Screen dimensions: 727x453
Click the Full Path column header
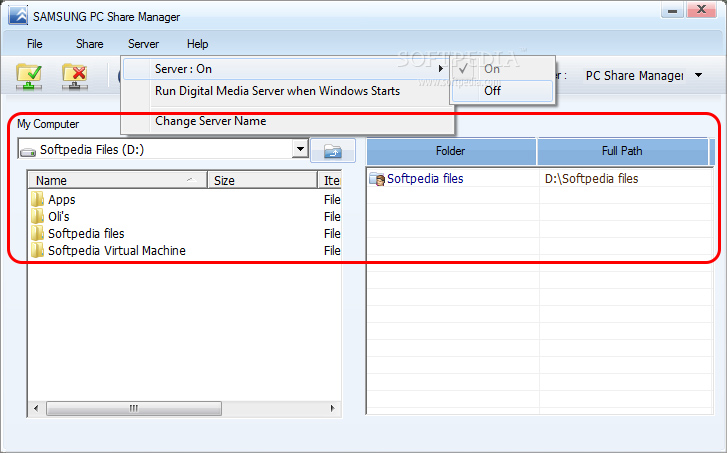point(622,151)
